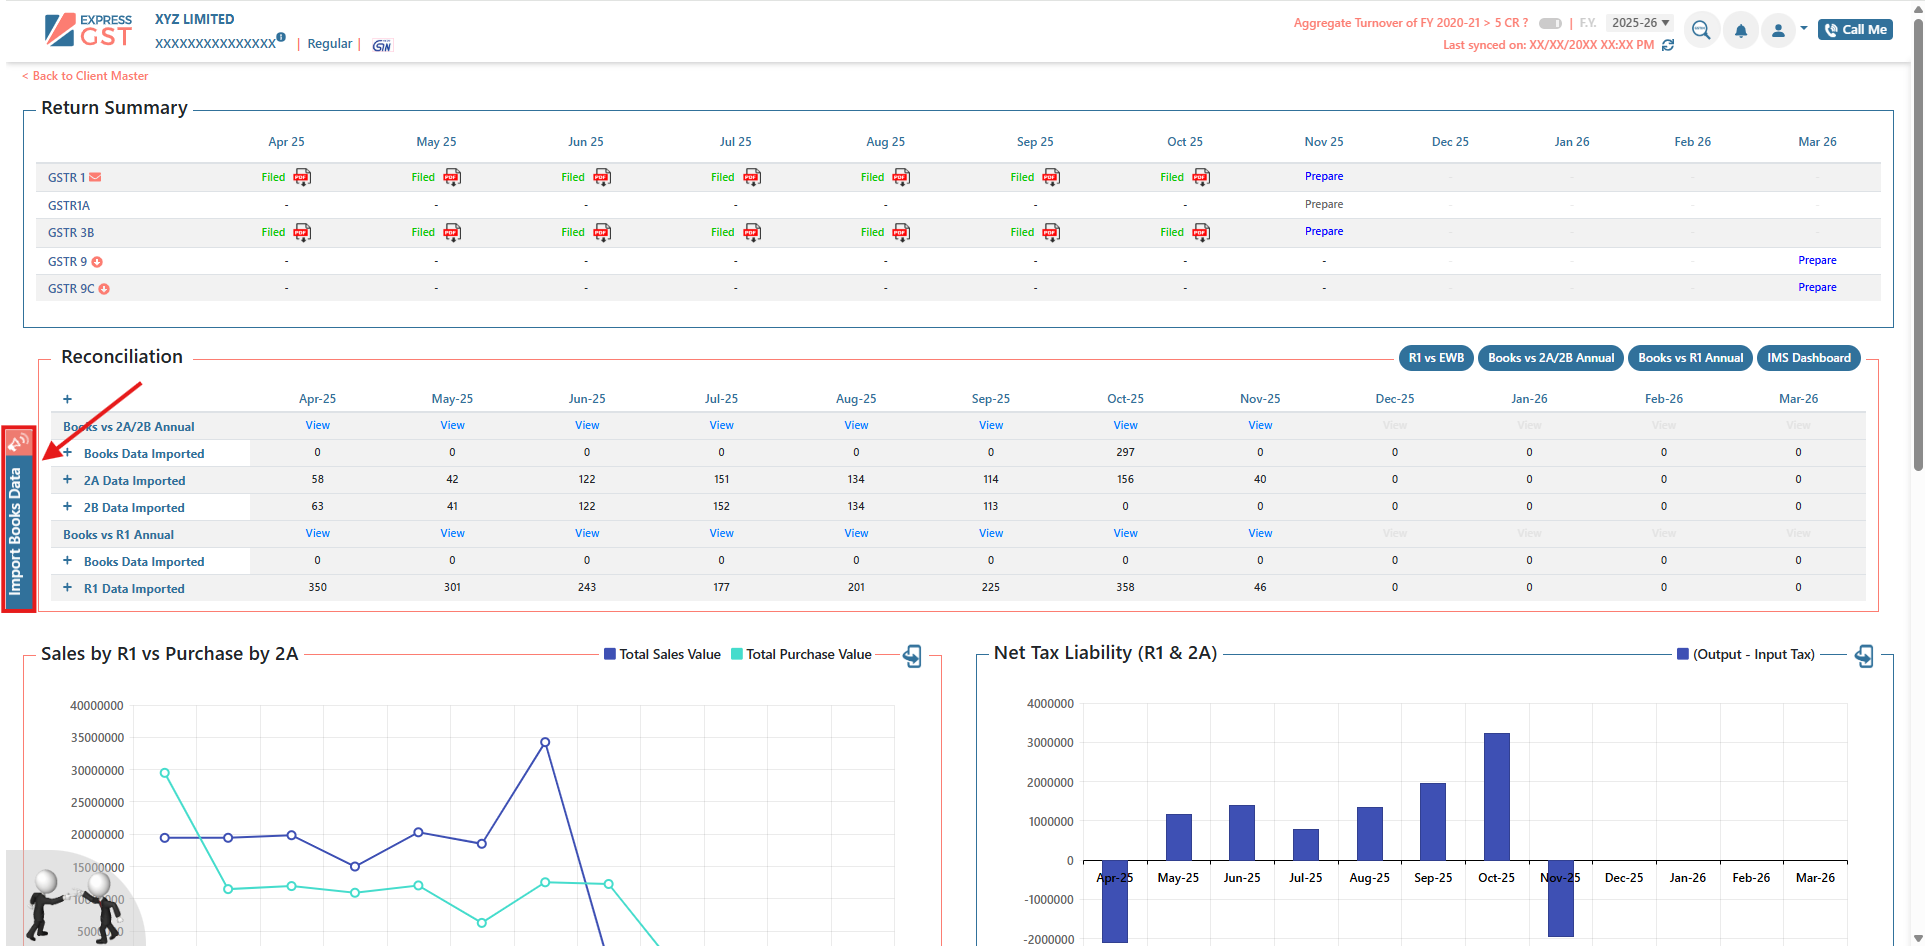Screen dimensions: 1925x946
Task: Download the GSTR 1 PDF for Apr 25
Action: pos(302,177)
